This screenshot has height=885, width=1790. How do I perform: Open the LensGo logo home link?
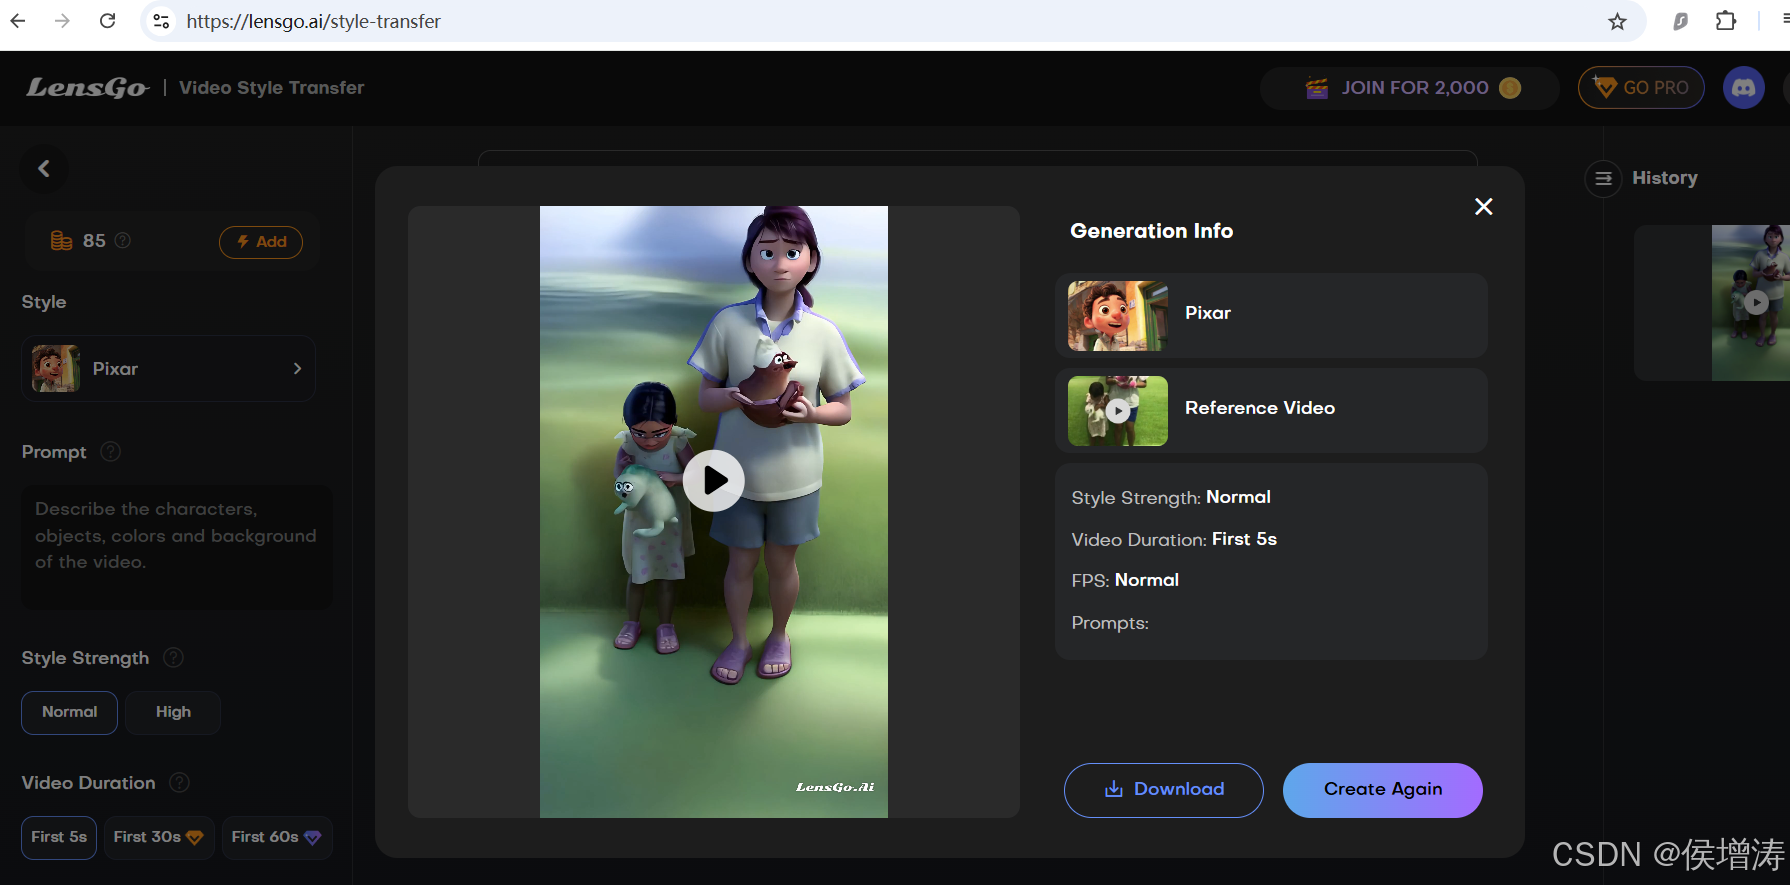coord(87,88)
